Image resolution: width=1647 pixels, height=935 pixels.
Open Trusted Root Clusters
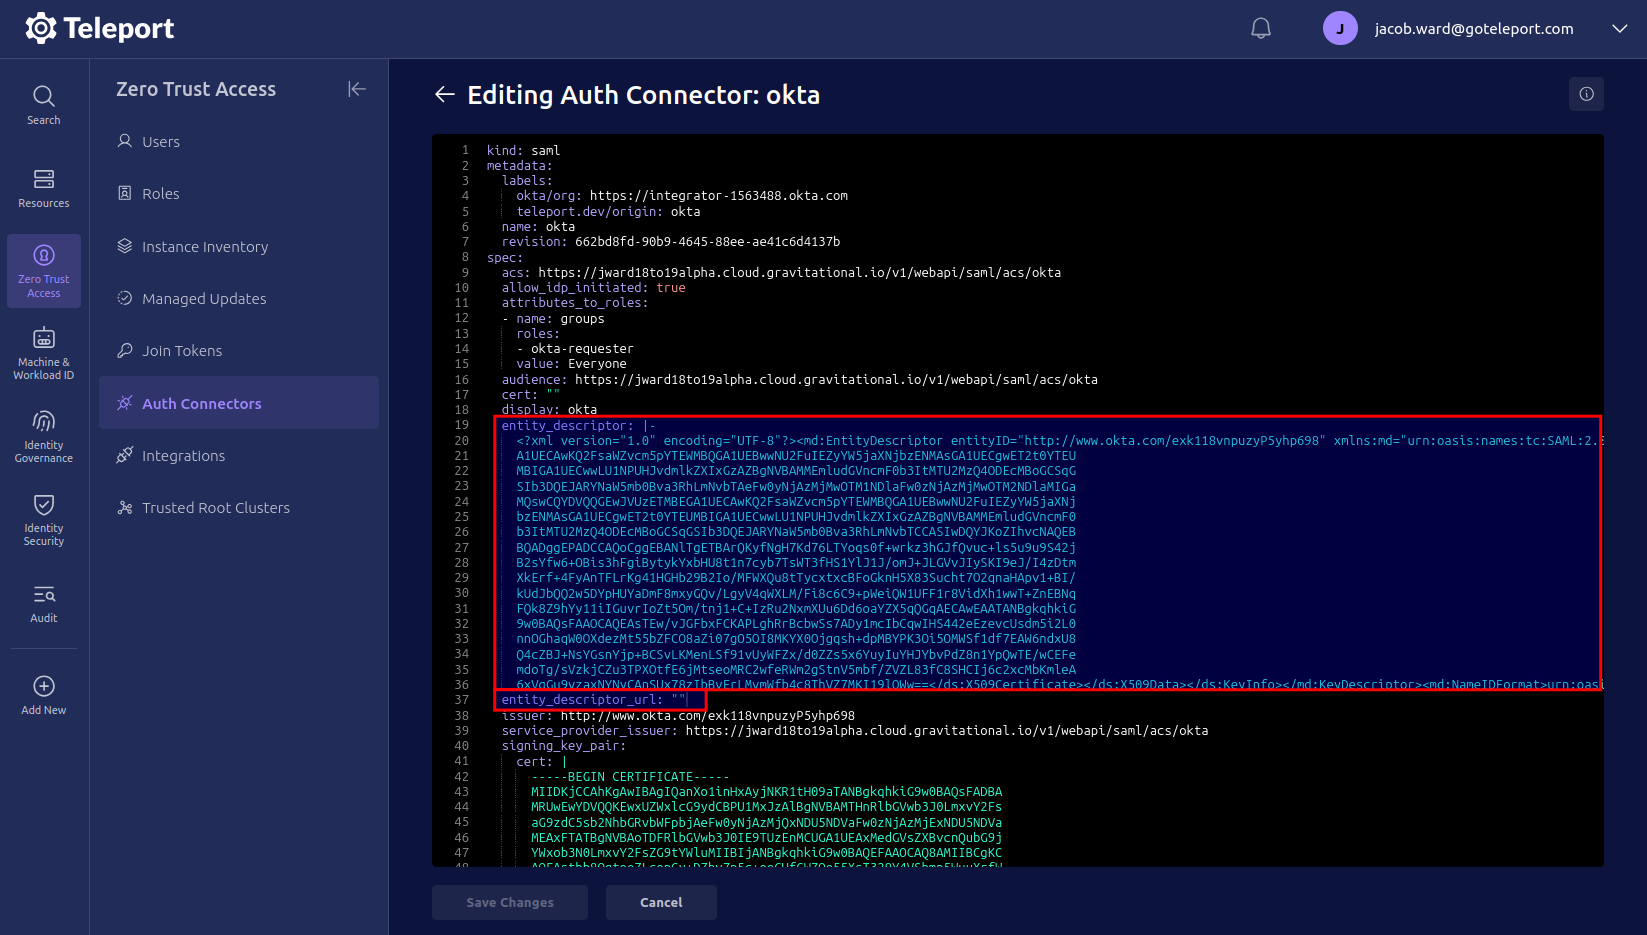click(216, 507)
